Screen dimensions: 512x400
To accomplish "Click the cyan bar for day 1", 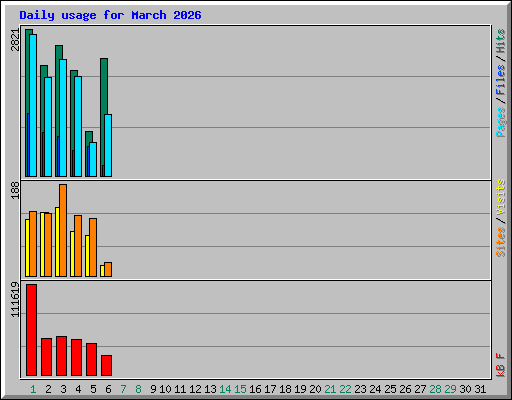I will [x=33, y=105].
